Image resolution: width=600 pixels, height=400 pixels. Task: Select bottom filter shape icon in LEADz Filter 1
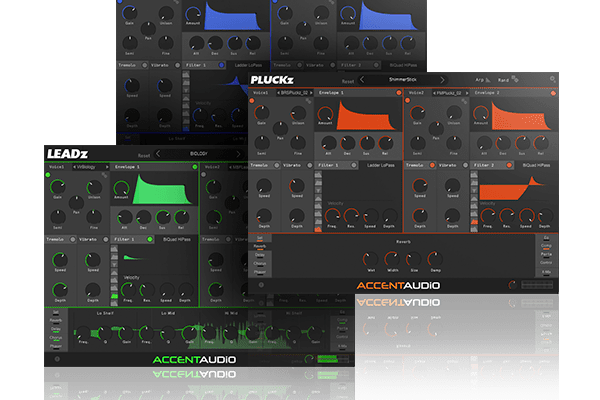pyautogui.click(x=114, y=304)
